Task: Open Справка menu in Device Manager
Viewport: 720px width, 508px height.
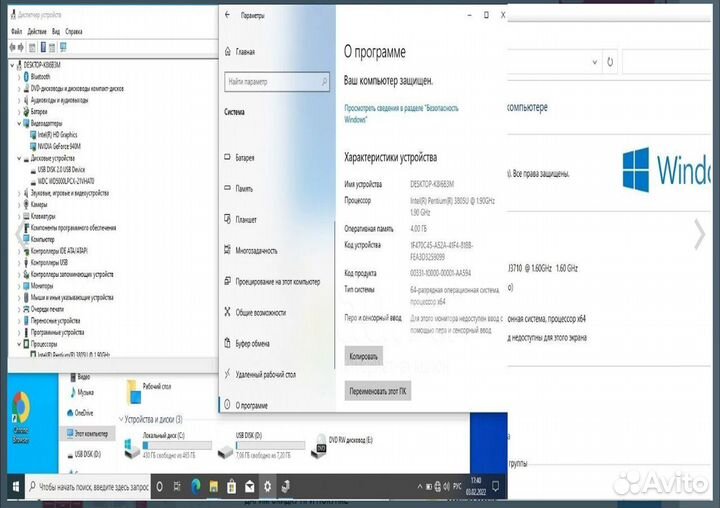Action: pos(73,31)
